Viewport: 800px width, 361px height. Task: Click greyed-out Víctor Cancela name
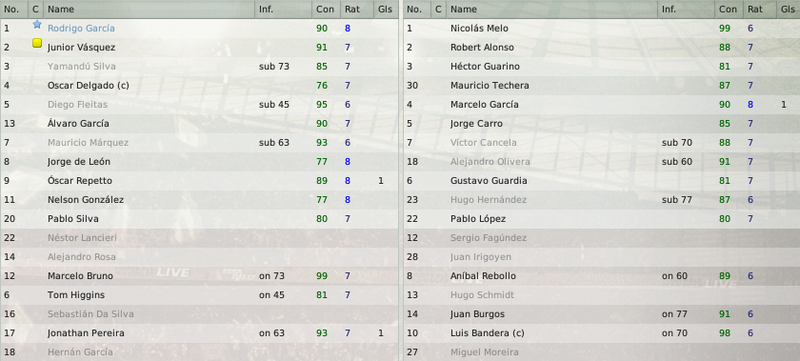(483, 143)
